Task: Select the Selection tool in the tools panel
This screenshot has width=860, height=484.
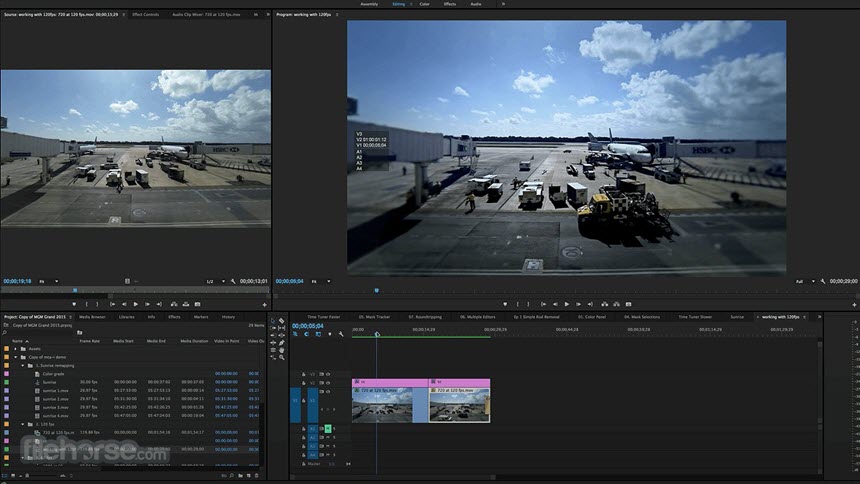Action: coord(273,321)
